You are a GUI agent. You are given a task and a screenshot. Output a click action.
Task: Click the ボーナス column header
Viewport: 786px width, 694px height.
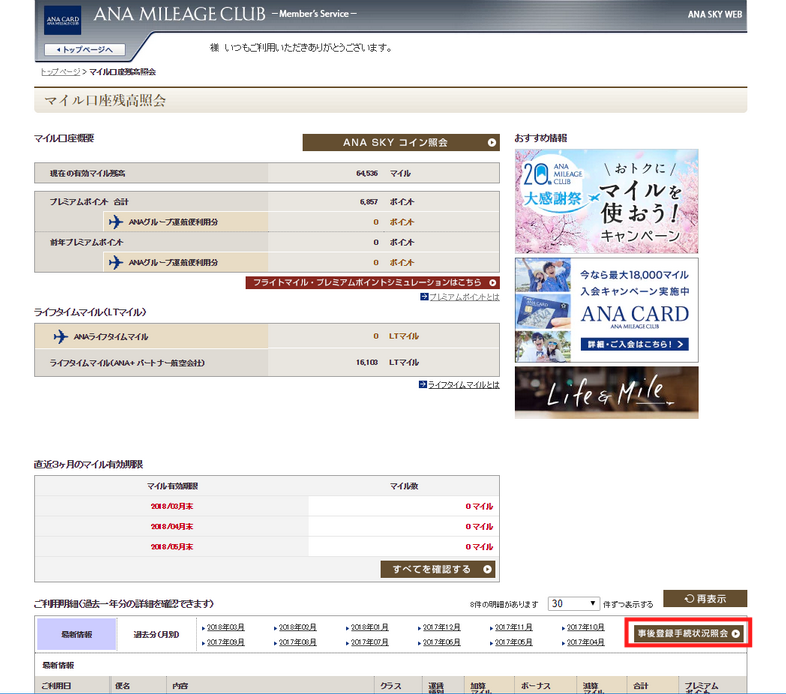(535, 685)
